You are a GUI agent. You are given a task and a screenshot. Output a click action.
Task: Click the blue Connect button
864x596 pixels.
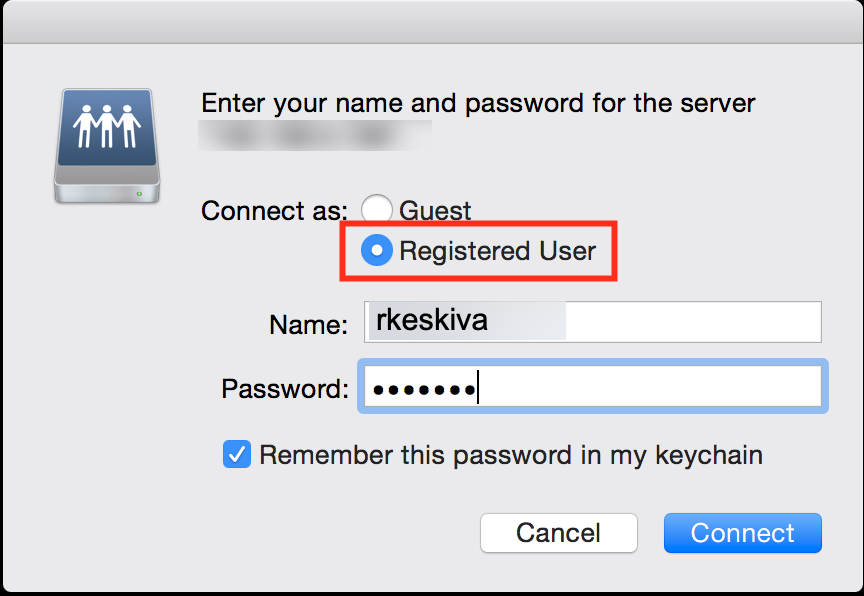coord(743,533)
